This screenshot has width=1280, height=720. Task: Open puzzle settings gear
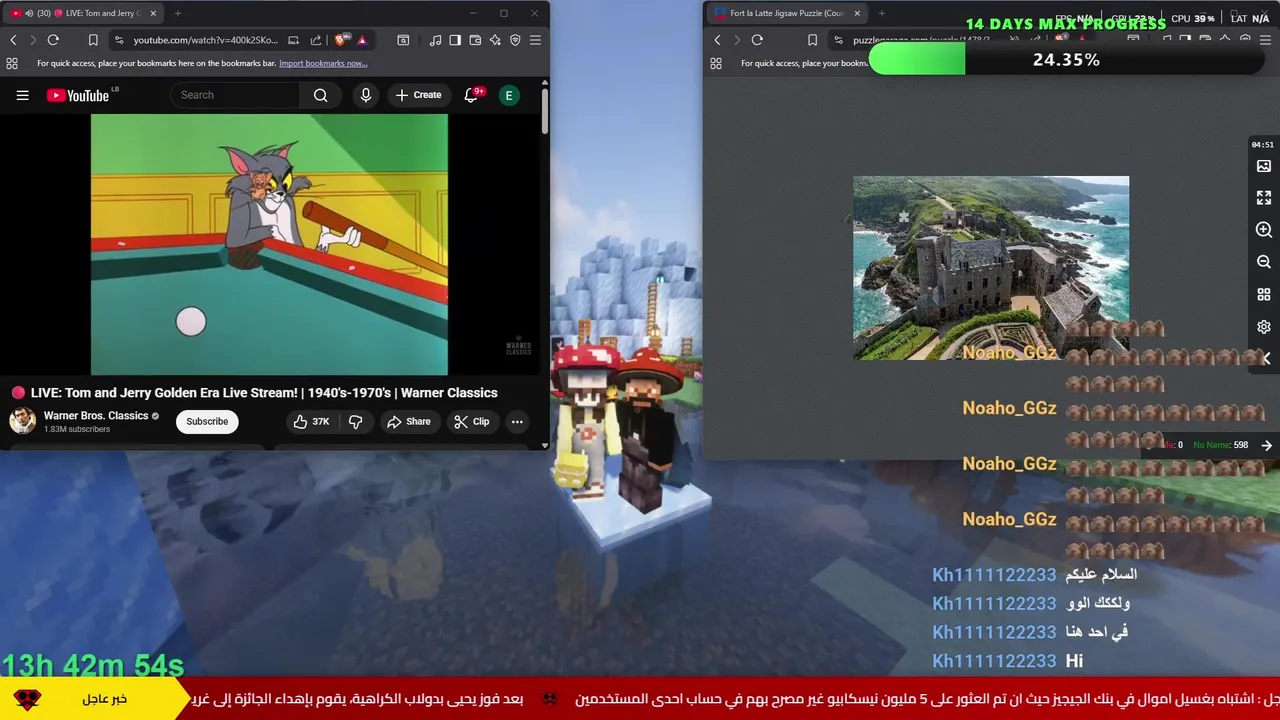pos(1264,327)
